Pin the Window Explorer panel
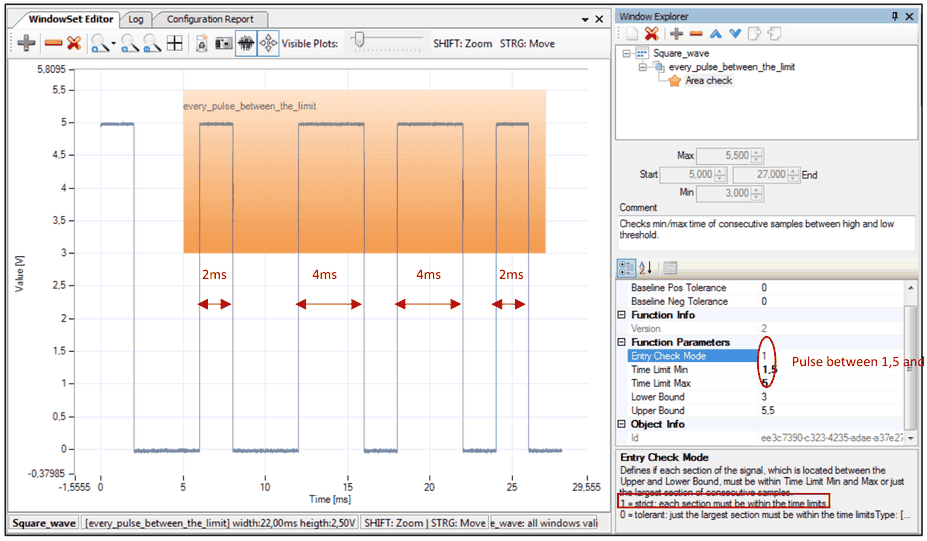Viewport: 927px width, 541px height. pos(894,16)
